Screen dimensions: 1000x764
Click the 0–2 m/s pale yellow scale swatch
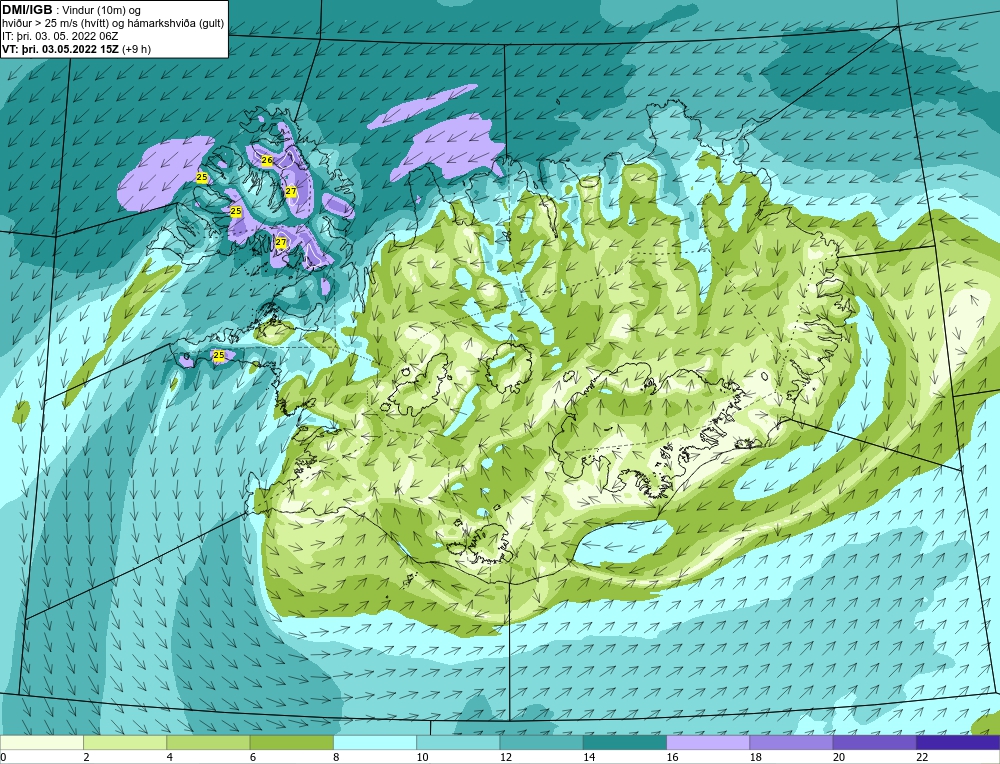pos(42,742)
